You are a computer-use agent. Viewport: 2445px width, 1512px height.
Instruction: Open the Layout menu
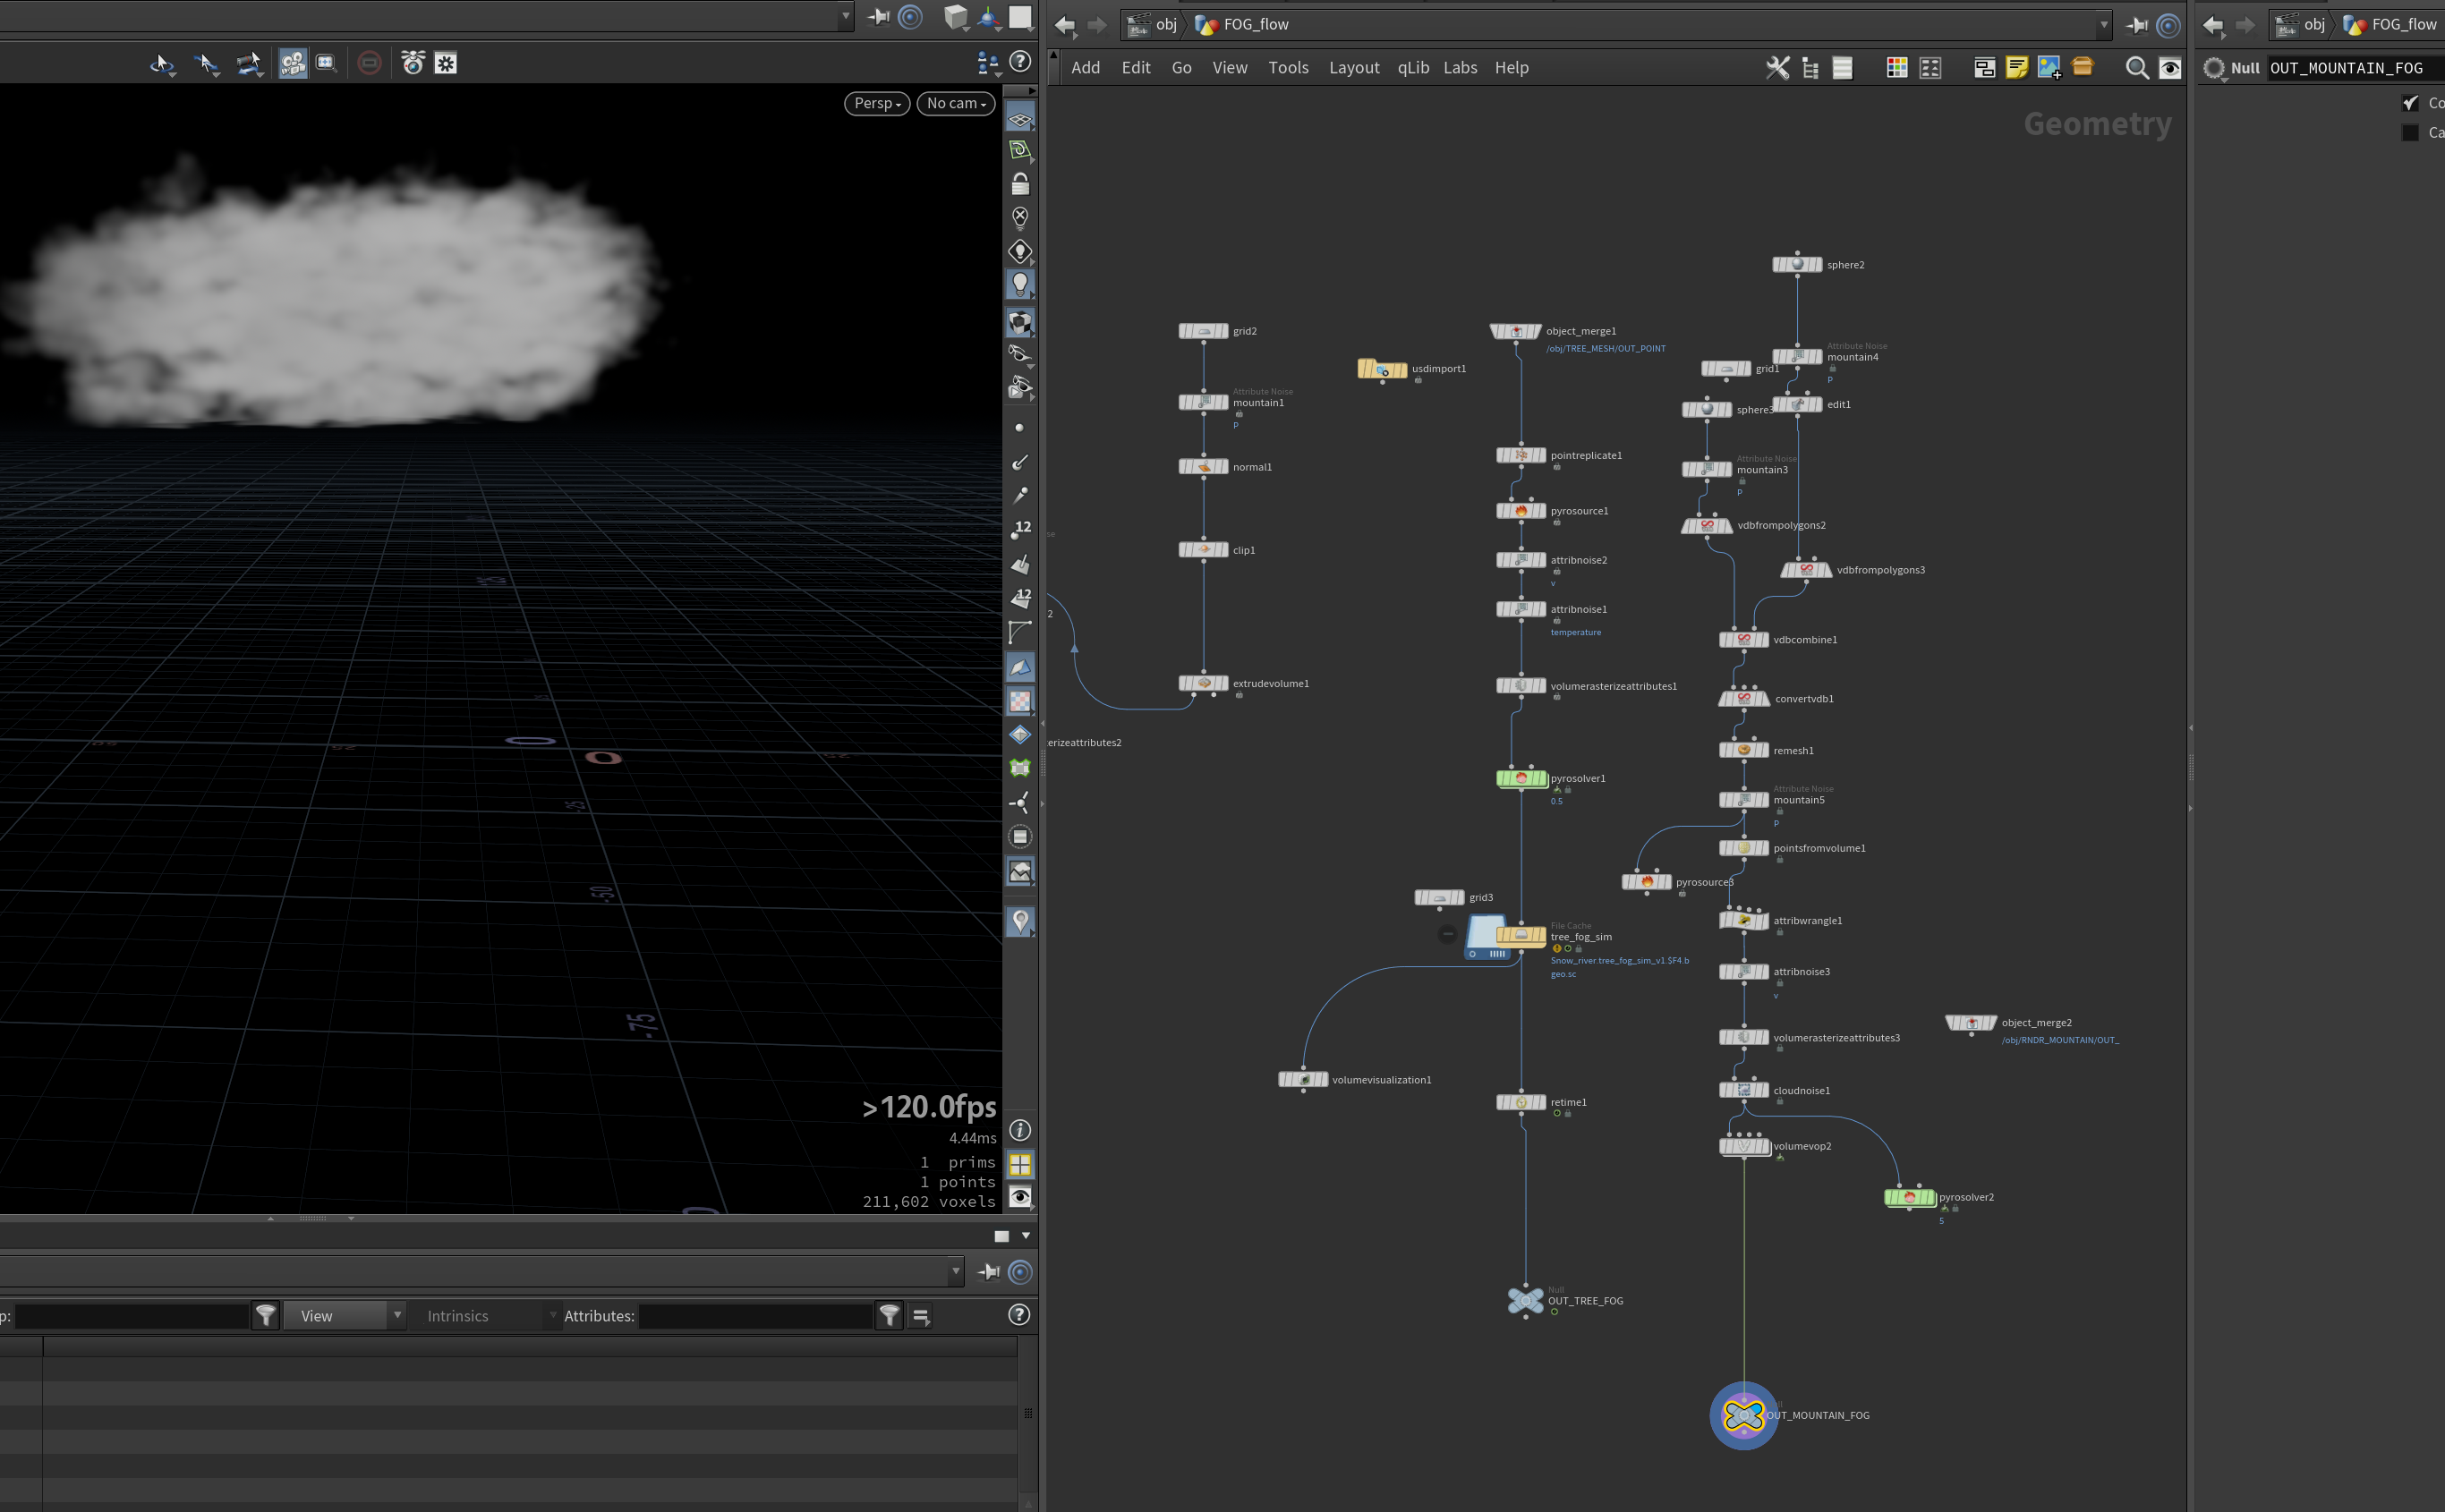tap(1353, 68)
